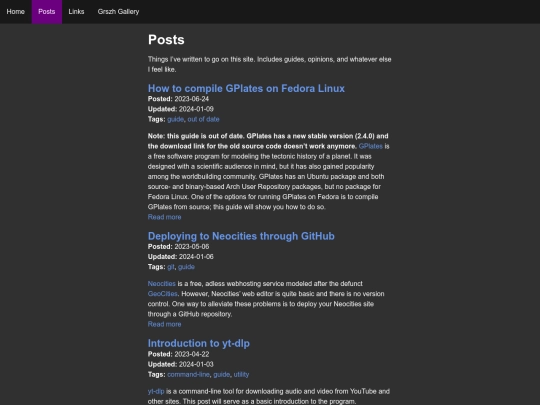The image size is (540, 405).
Task: Go to the Links page
Action: tap(76, 12)
